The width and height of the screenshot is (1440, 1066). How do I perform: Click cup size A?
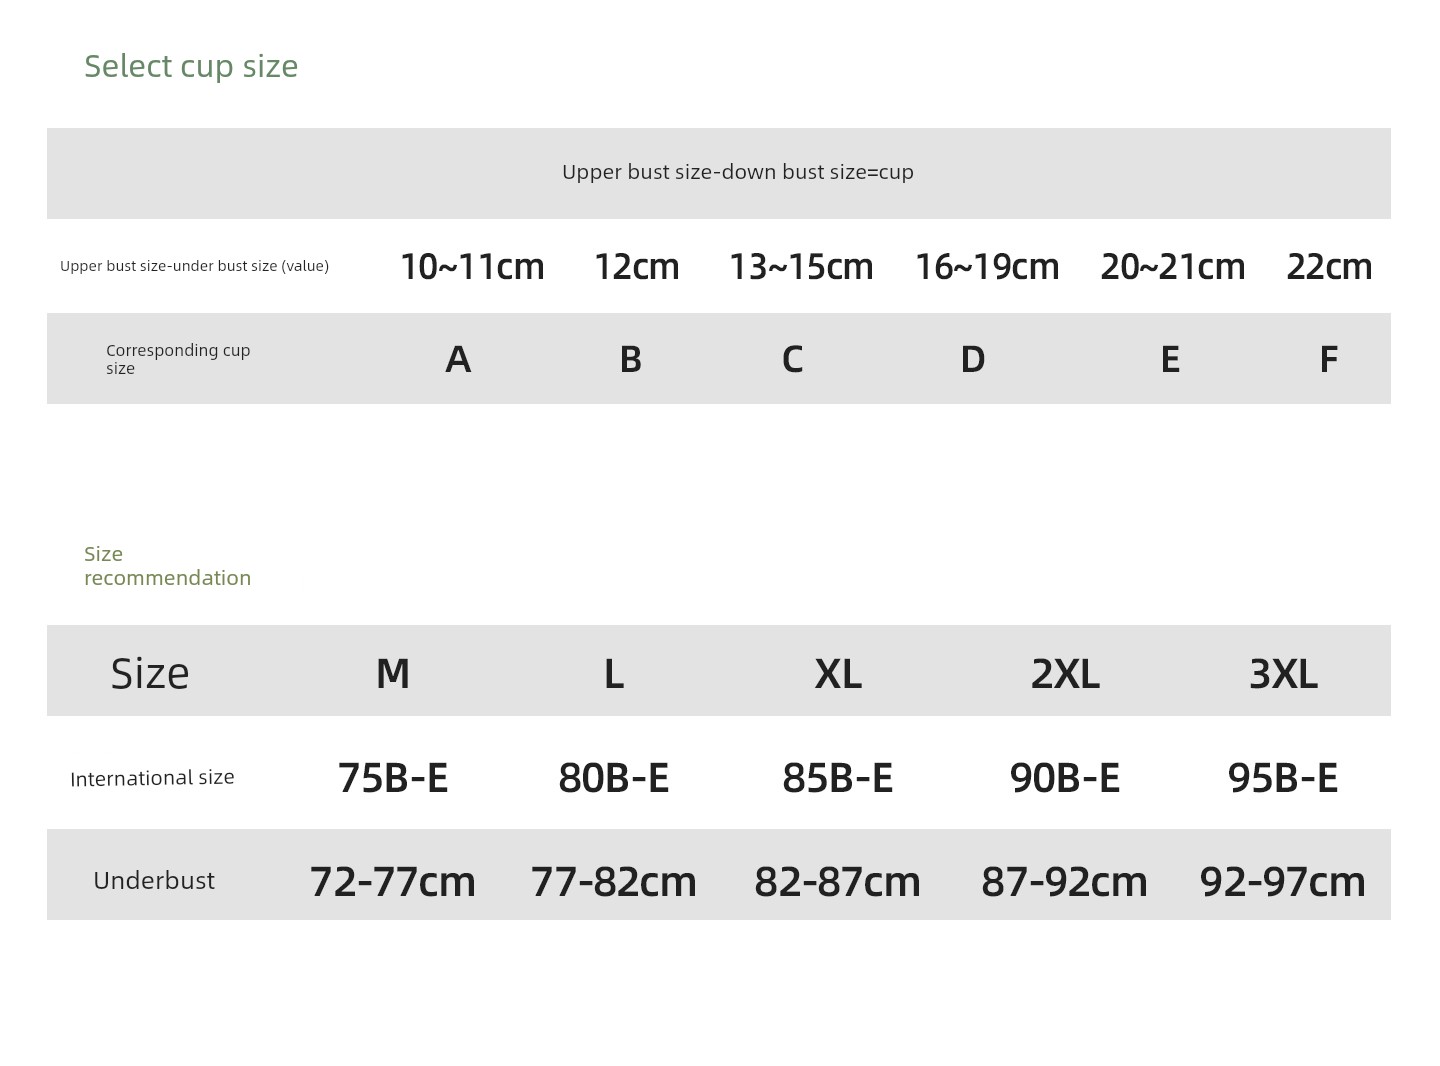(458, 359)
